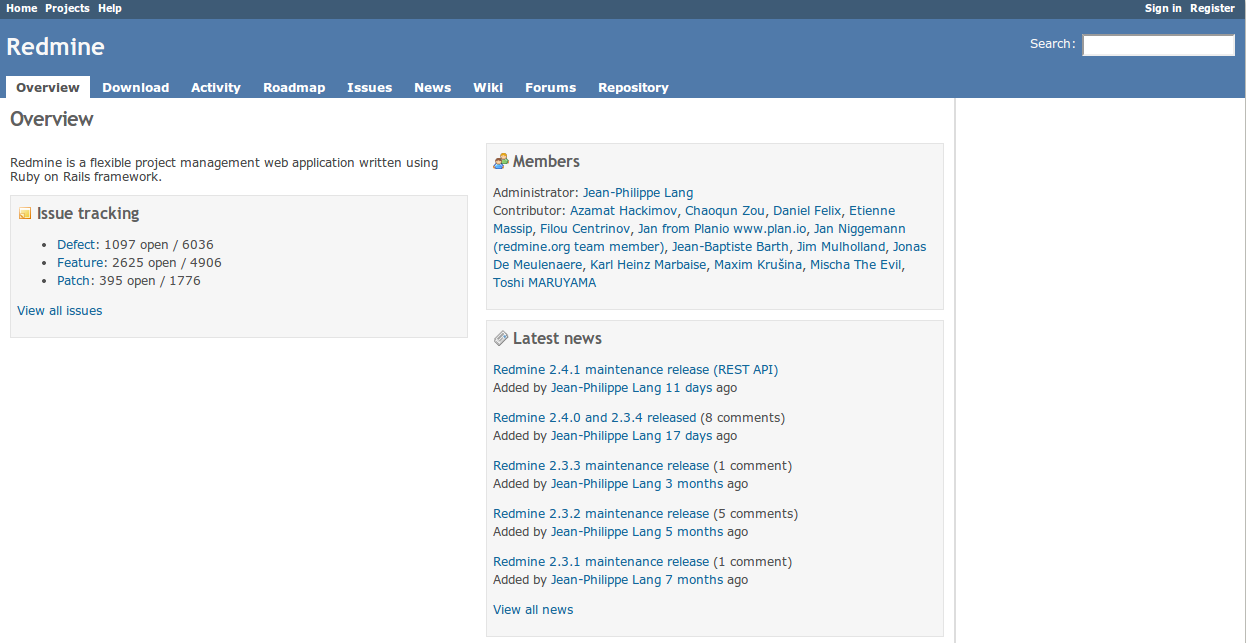Viewport: 1246px width, 643px height.
Task: Open Azamat Hackimov's profile
Action: coord(624,211)
